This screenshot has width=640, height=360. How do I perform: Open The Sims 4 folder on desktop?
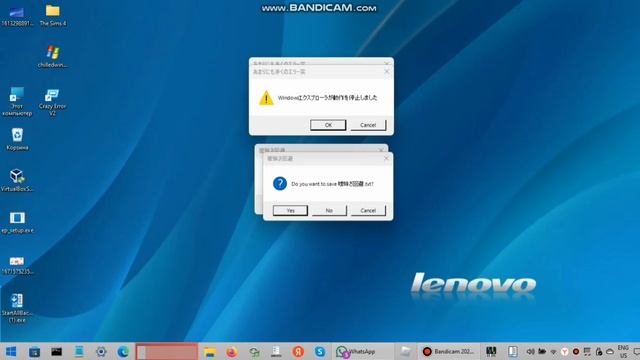53,16
